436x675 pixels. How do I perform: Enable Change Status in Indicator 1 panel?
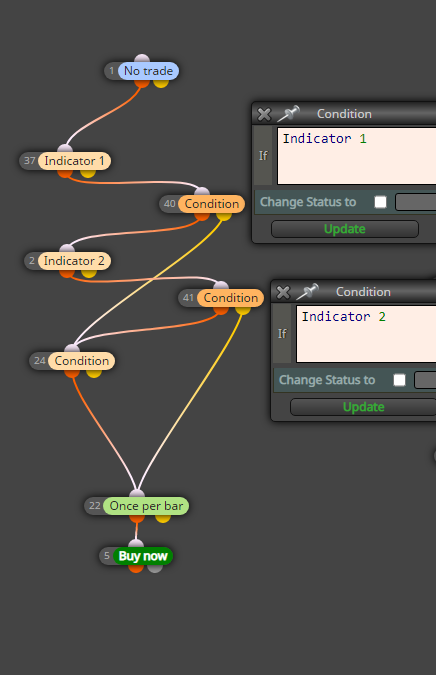380,202
